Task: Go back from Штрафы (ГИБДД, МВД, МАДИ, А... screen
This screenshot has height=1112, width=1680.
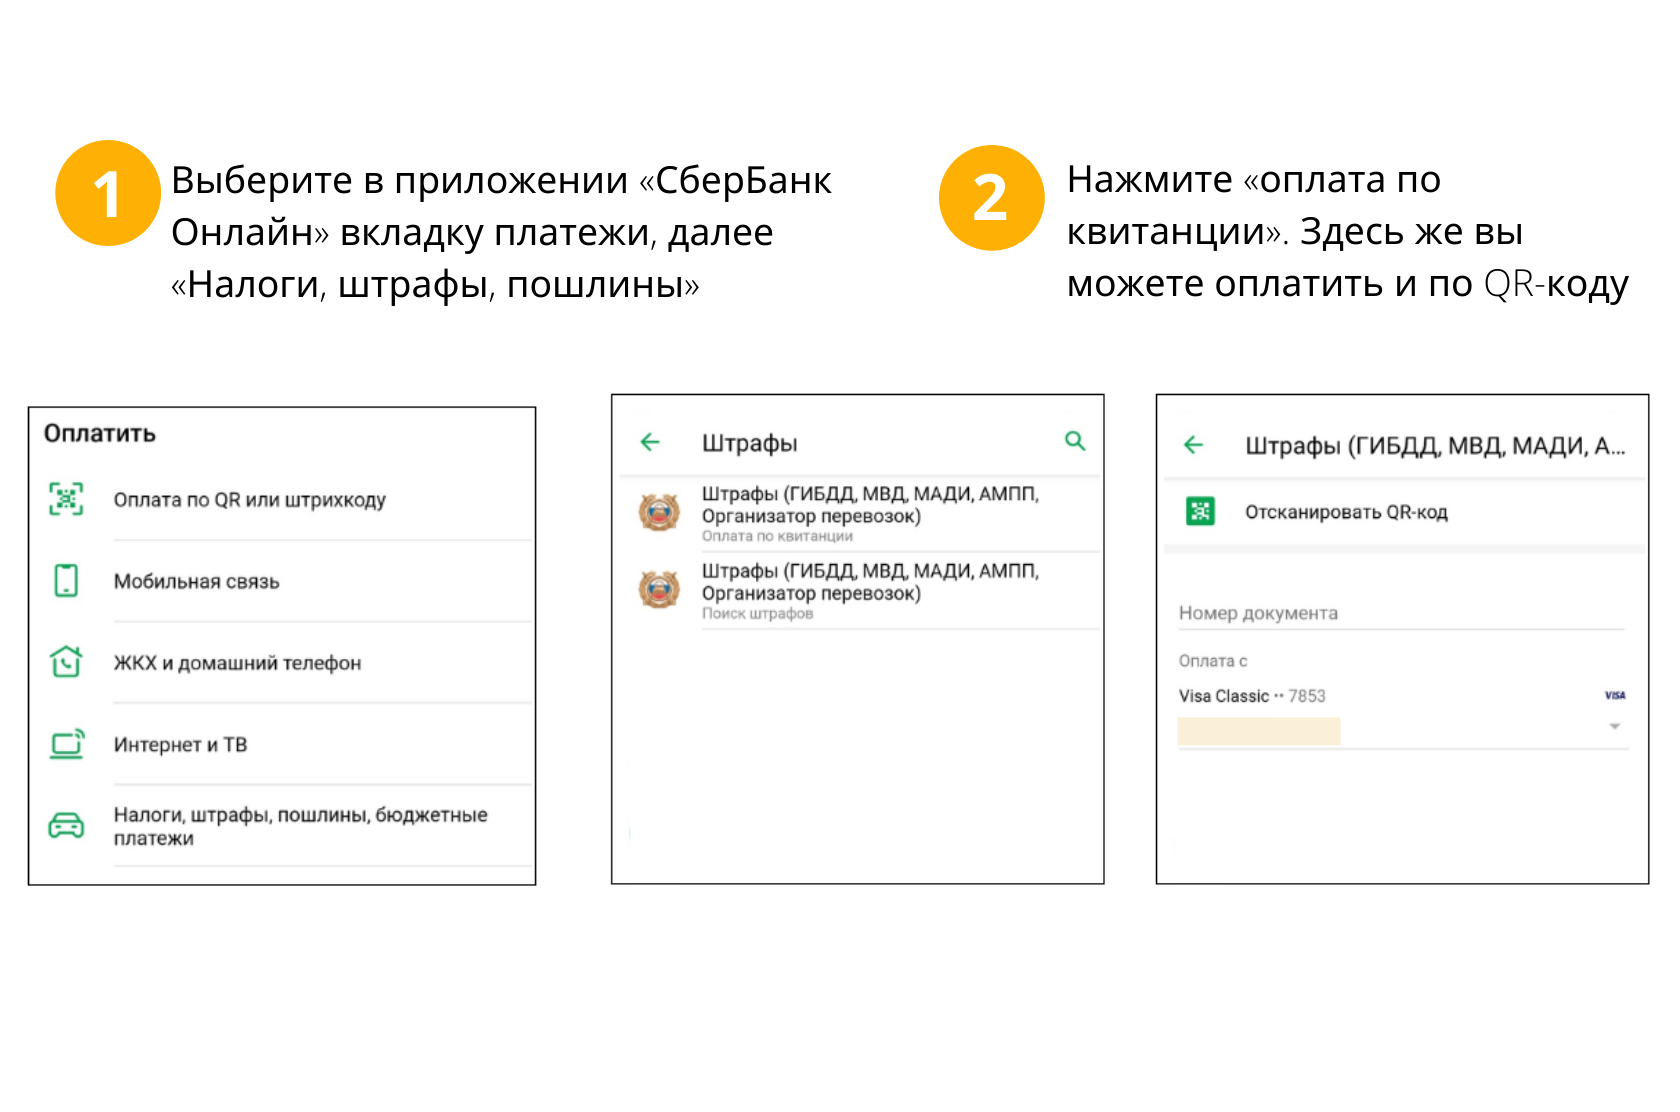Action: (x=1194, y=445)
